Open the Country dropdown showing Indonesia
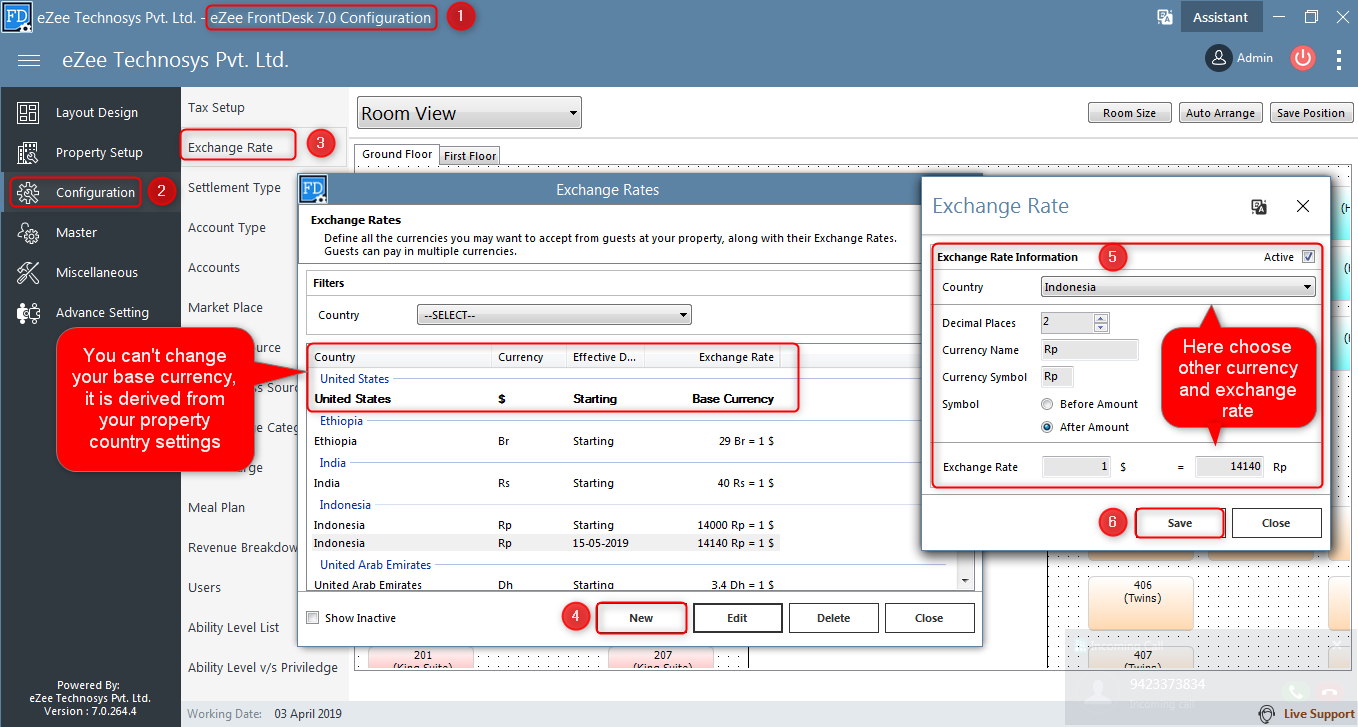This screenshot has width=1358, height=727. (x=1178, y=287)
